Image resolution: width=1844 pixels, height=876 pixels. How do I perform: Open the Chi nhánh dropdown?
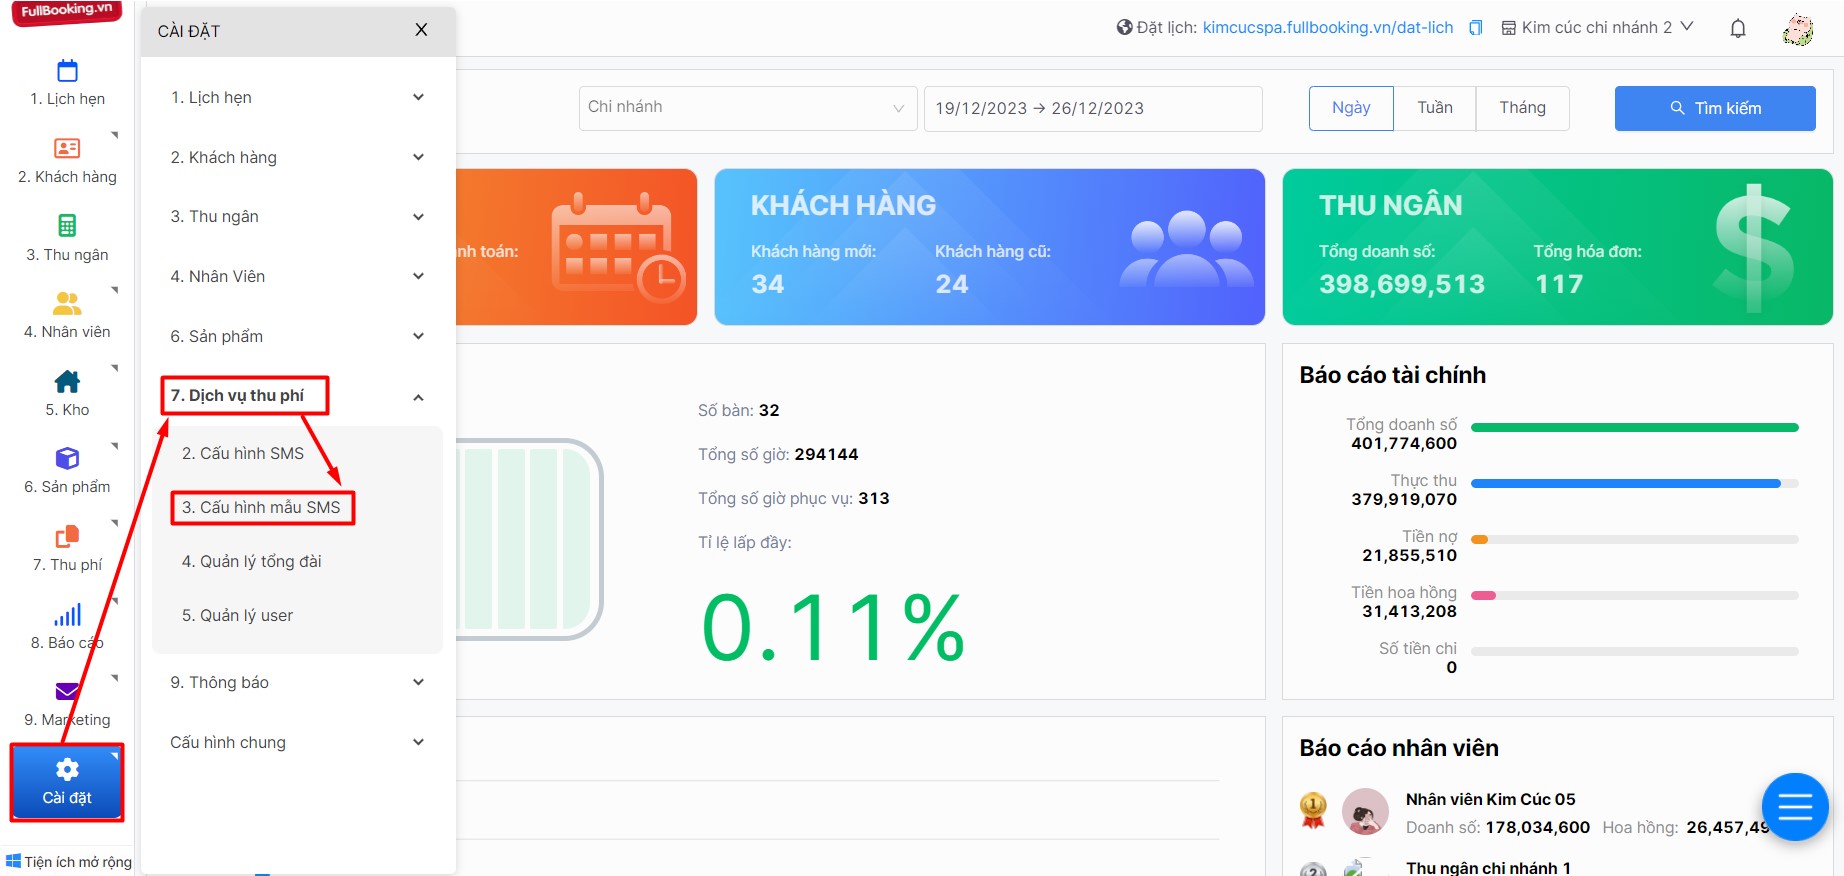click(747, 108)
